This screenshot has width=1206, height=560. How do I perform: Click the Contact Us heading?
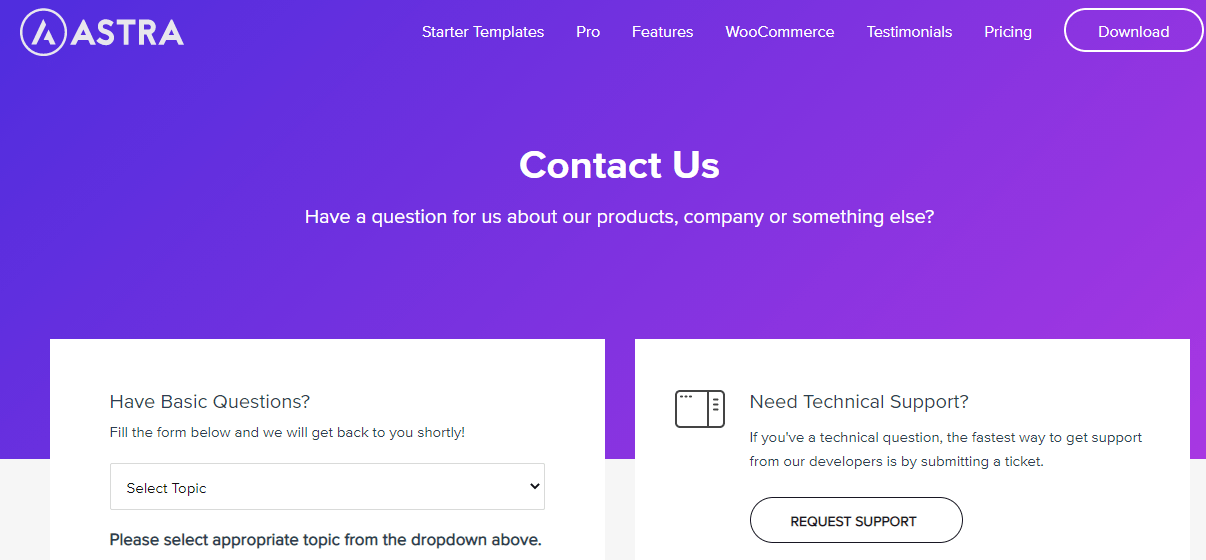pyautogui.click(x=619, y=165)
